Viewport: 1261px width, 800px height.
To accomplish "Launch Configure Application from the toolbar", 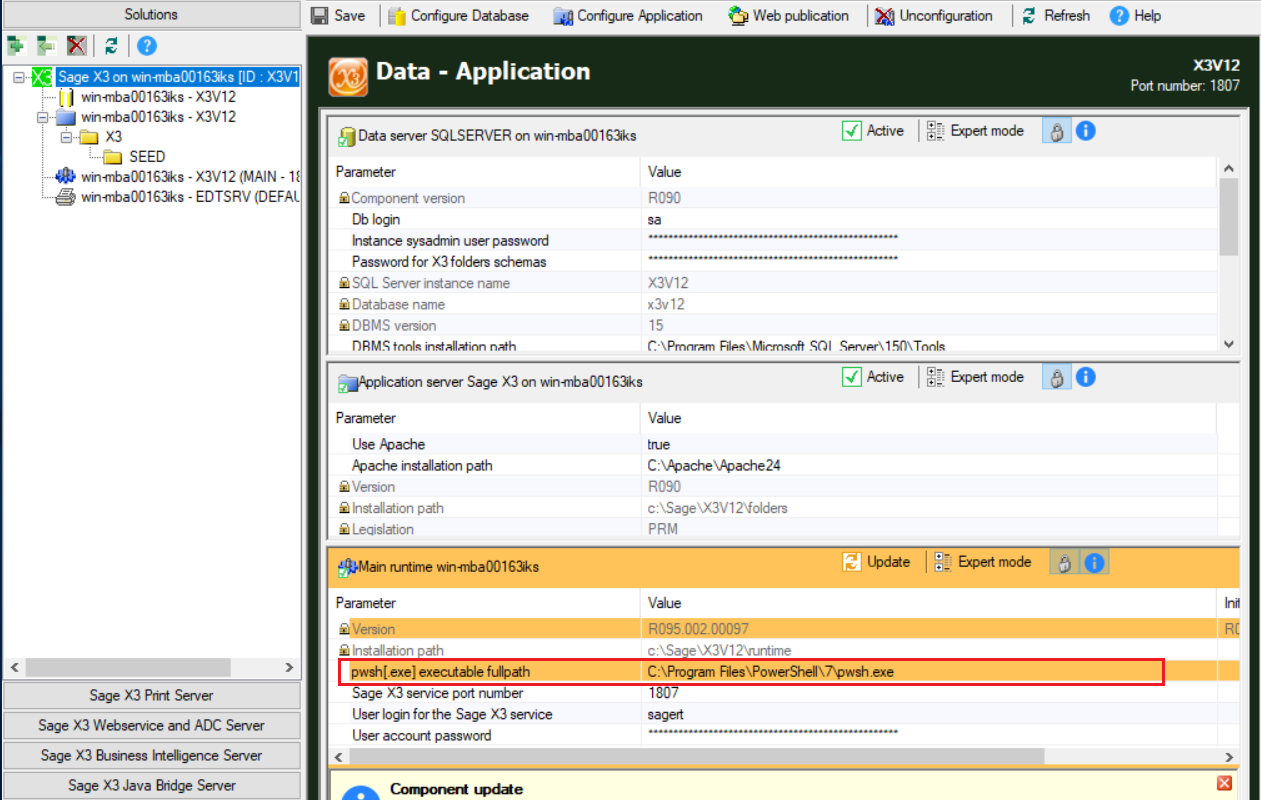I will [627, 15].
